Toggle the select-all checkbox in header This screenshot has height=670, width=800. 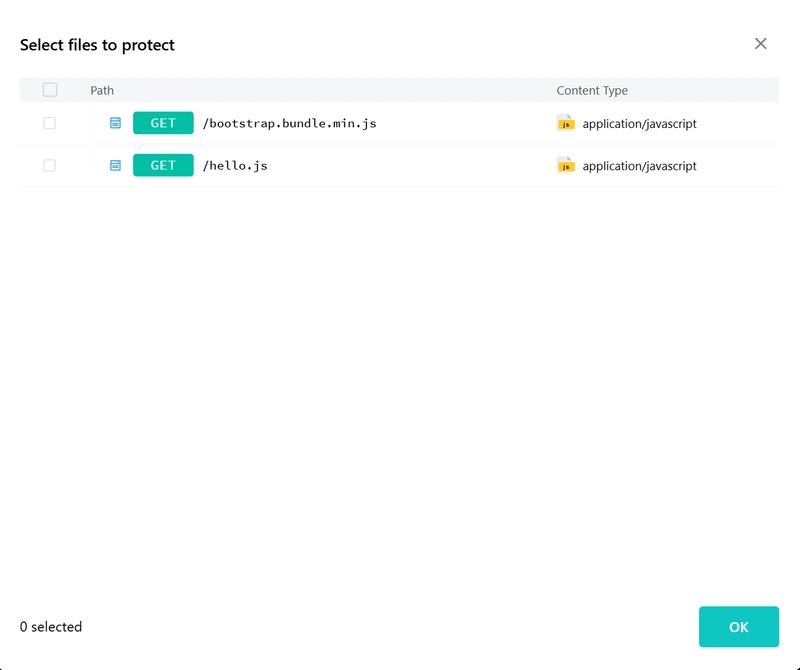(x=50, y=90)
